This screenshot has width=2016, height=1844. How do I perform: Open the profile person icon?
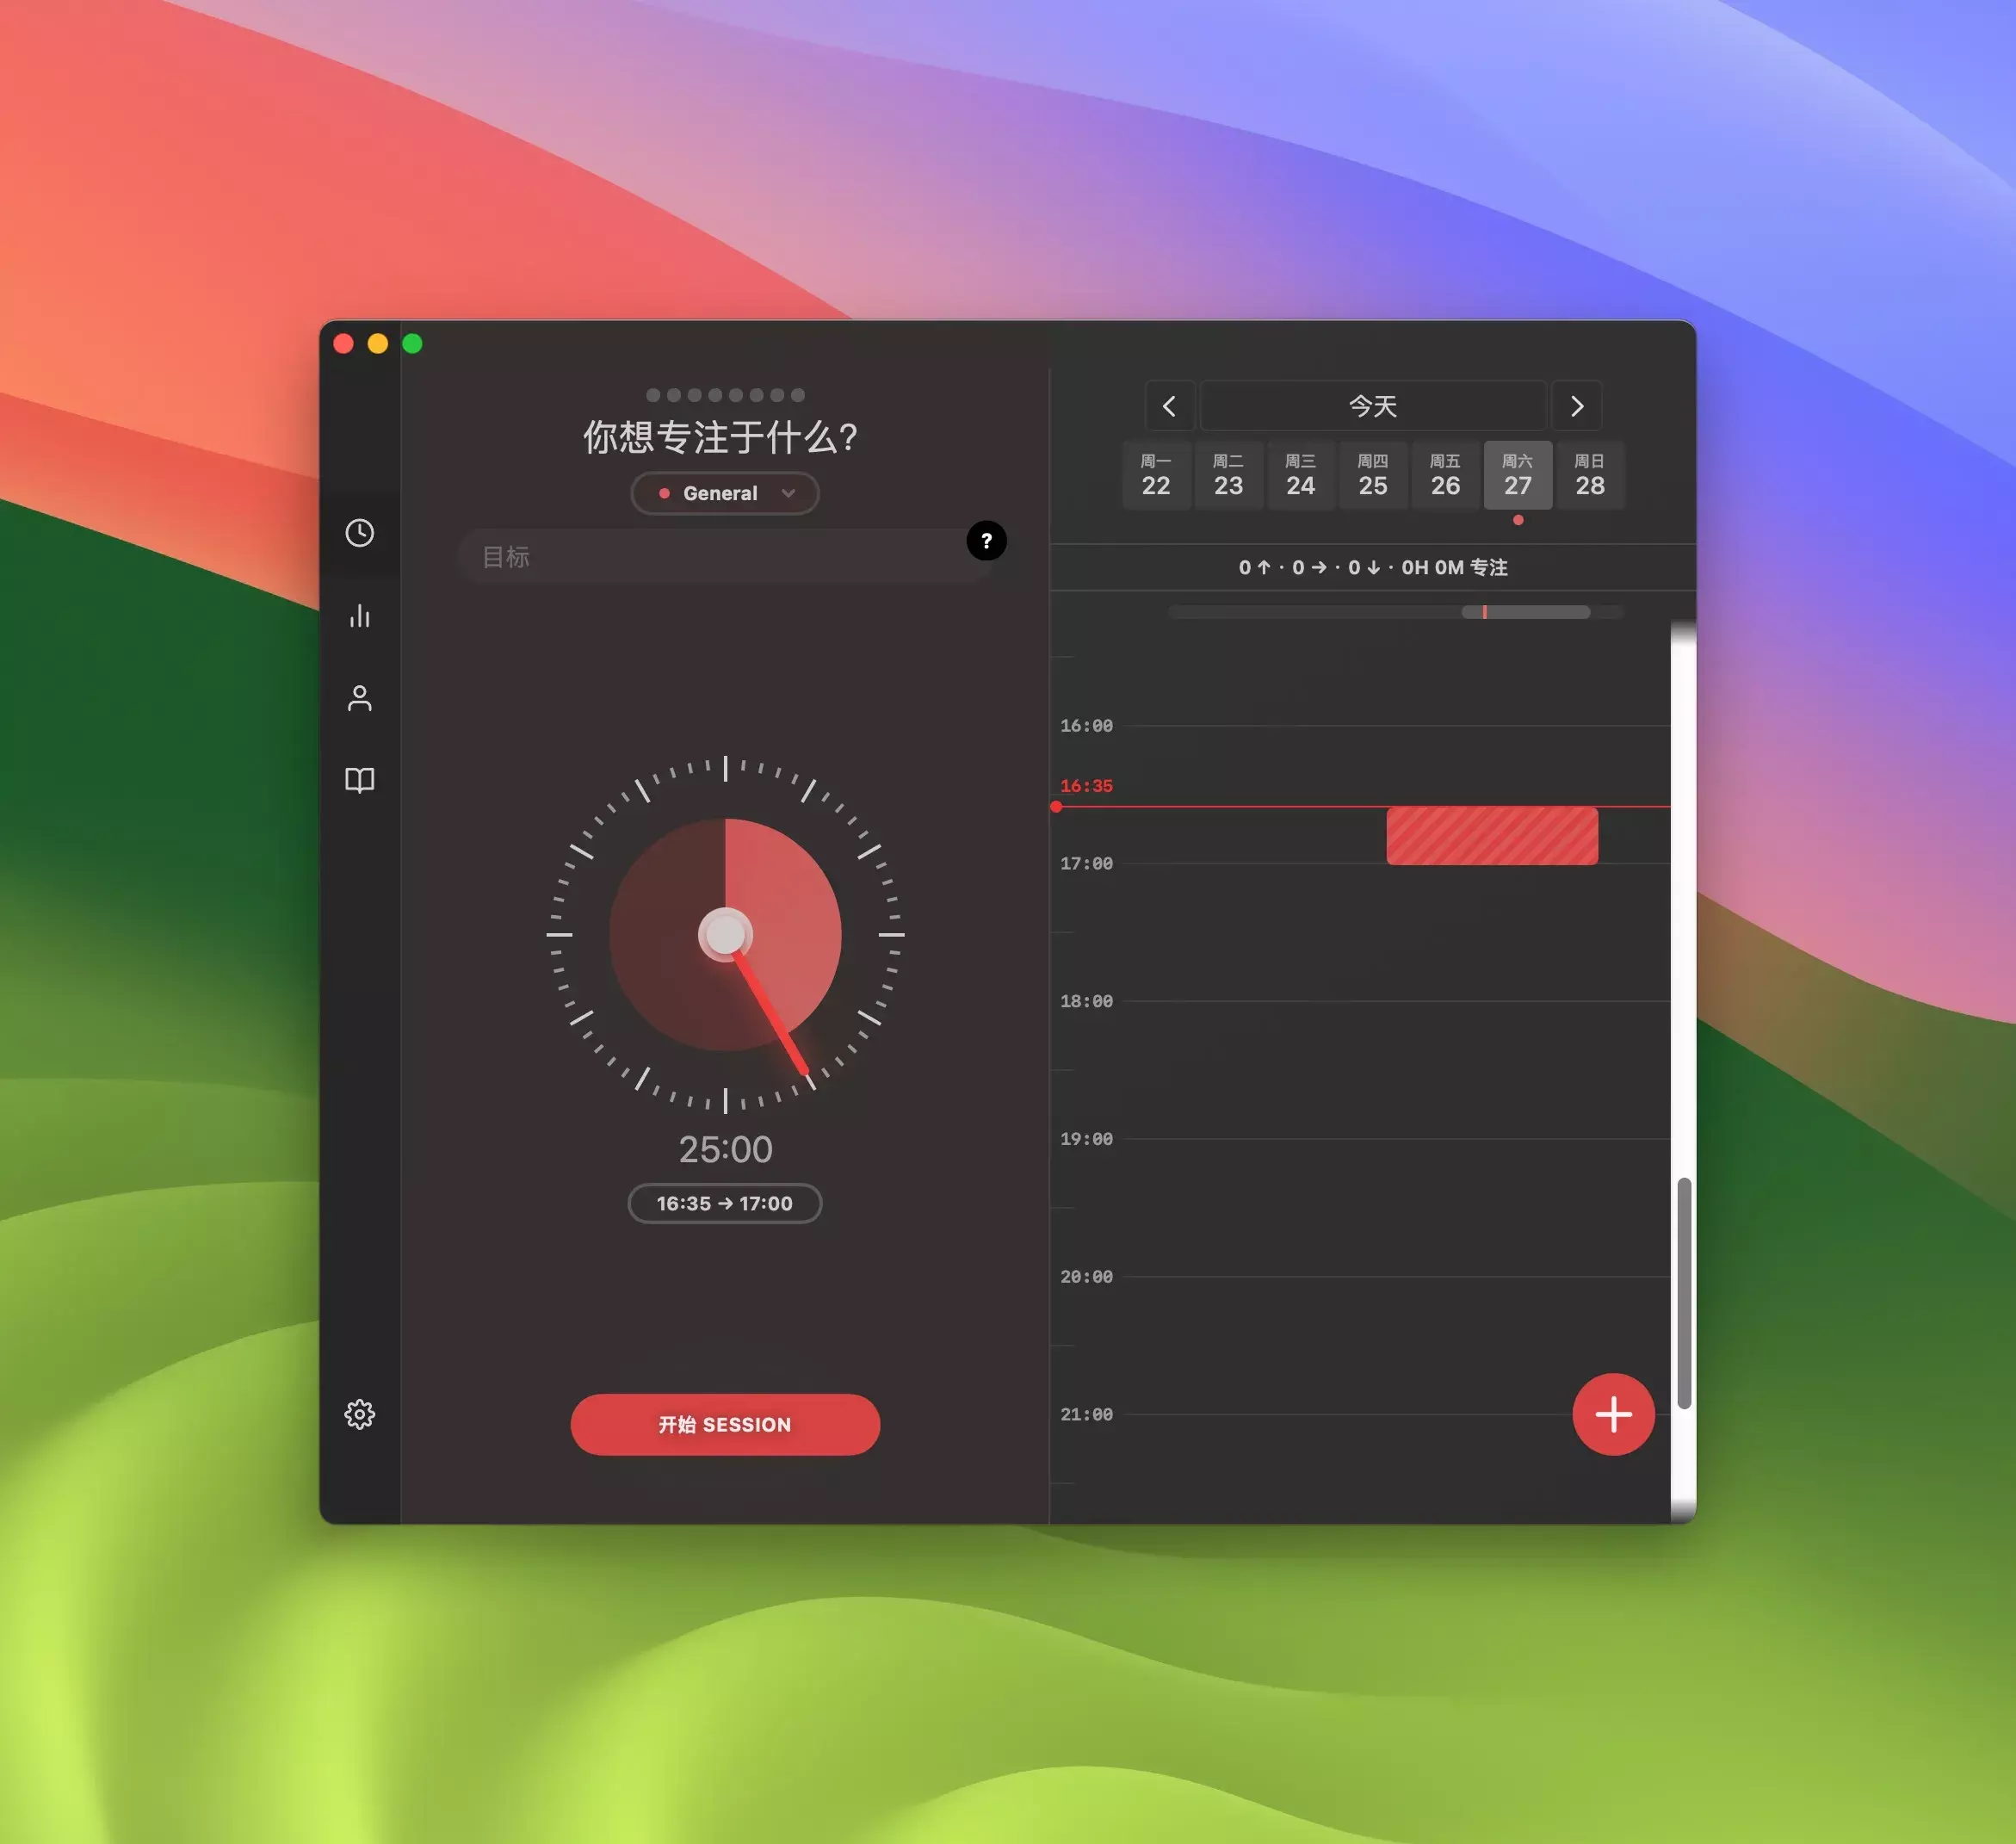[x=359, y=697]
